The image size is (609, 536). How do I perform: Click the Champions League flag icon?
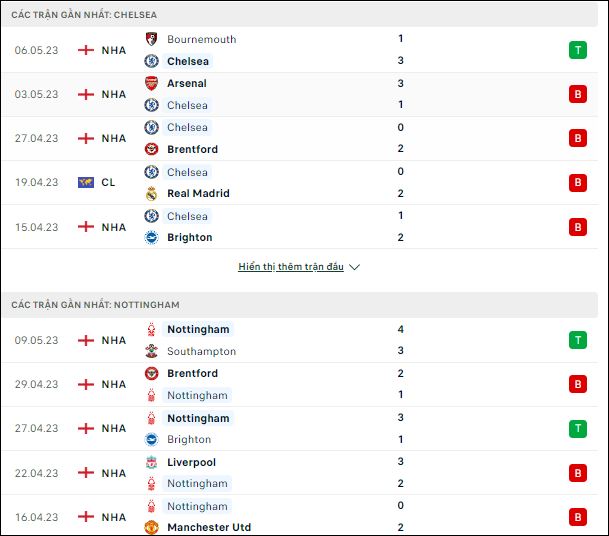[86, 182]
